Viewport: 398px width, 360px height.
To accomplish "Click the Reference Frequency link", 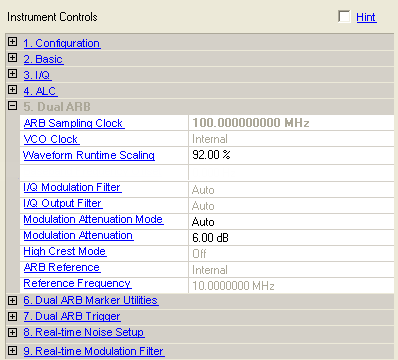I will click(x=77, y=283).
